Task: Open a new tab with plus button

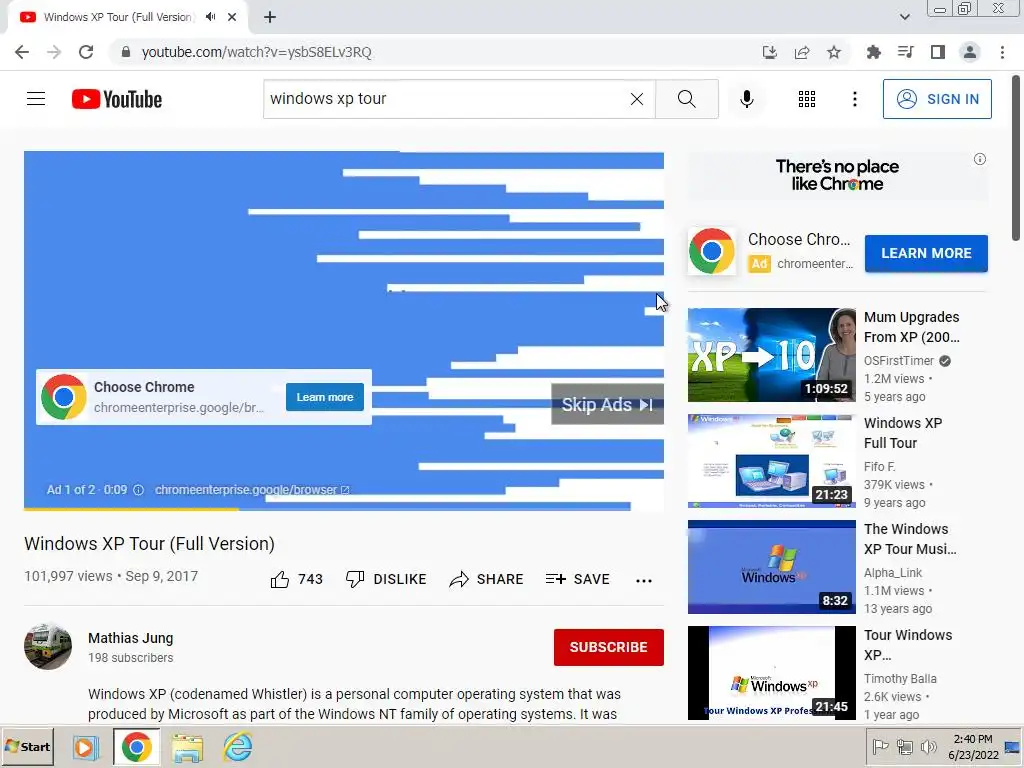Action: (270, 17)
